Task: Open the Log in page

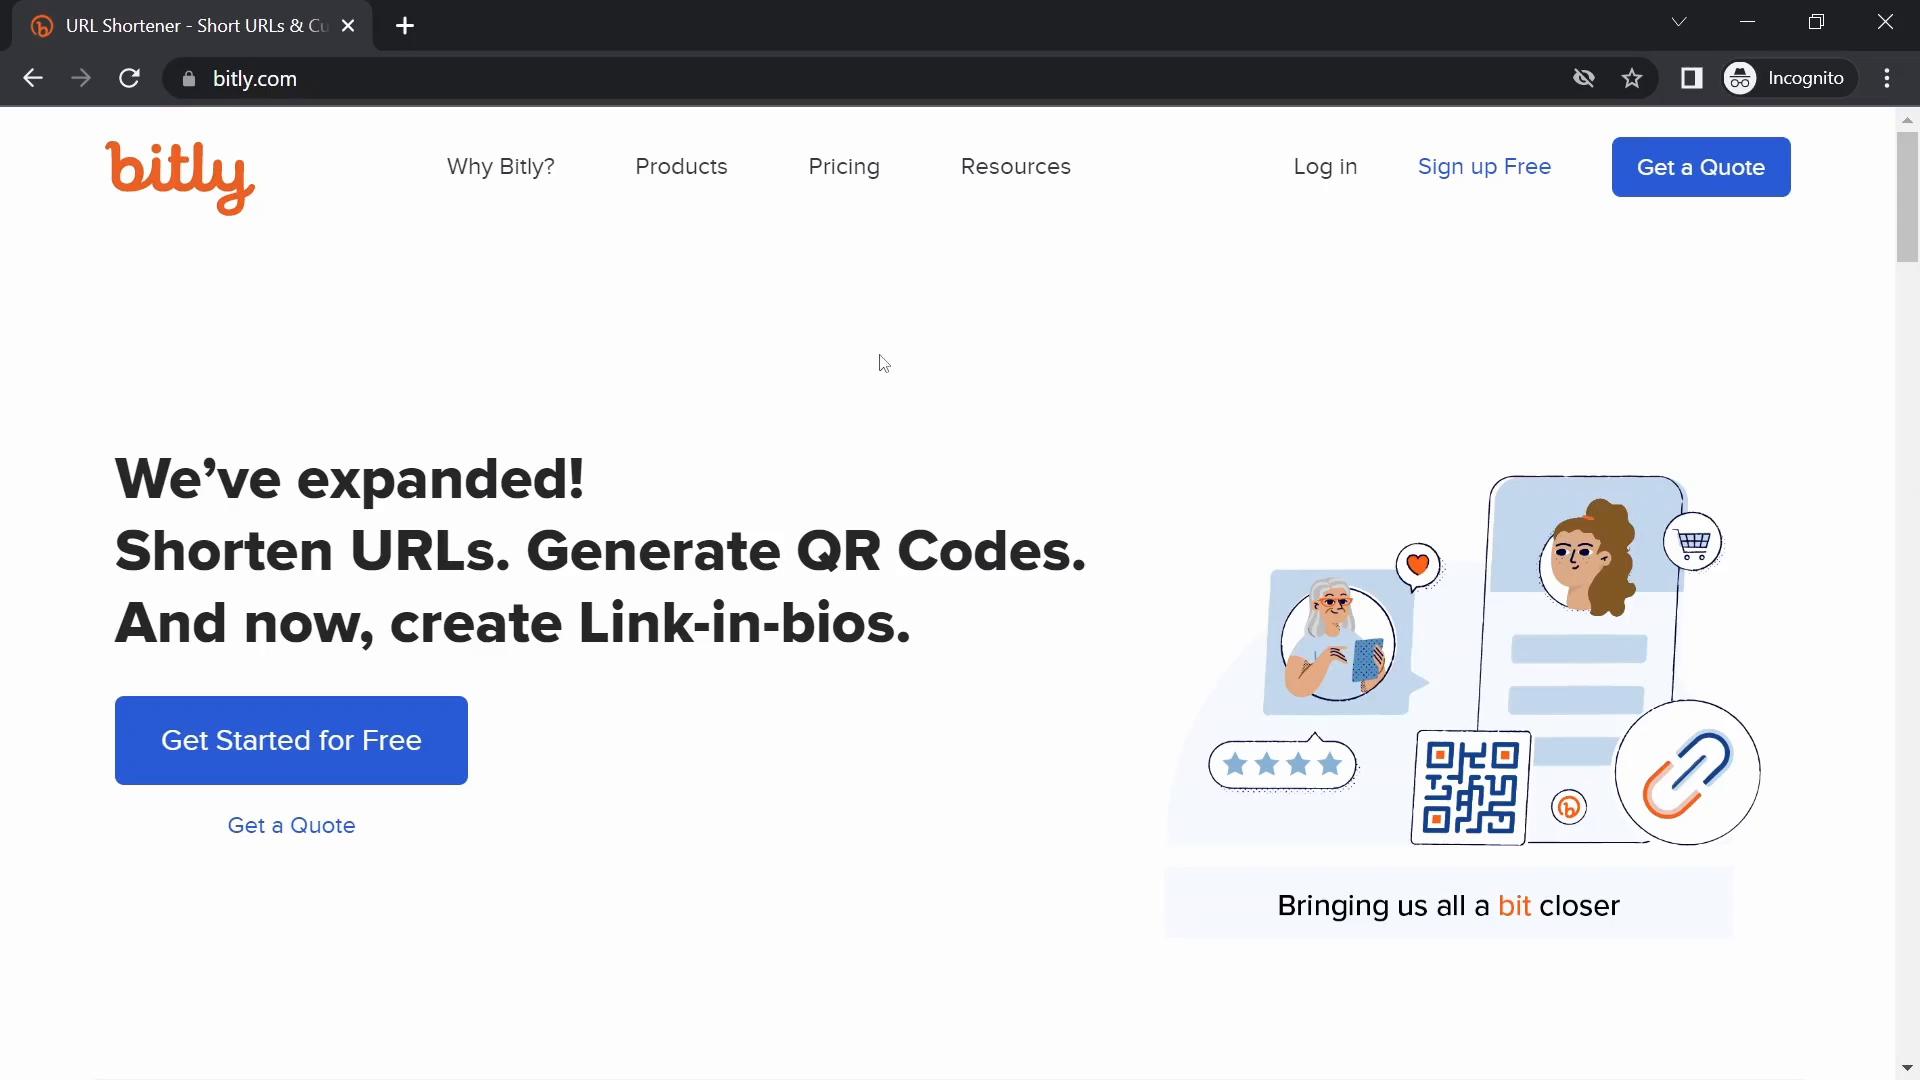Action: point(1325,166)
